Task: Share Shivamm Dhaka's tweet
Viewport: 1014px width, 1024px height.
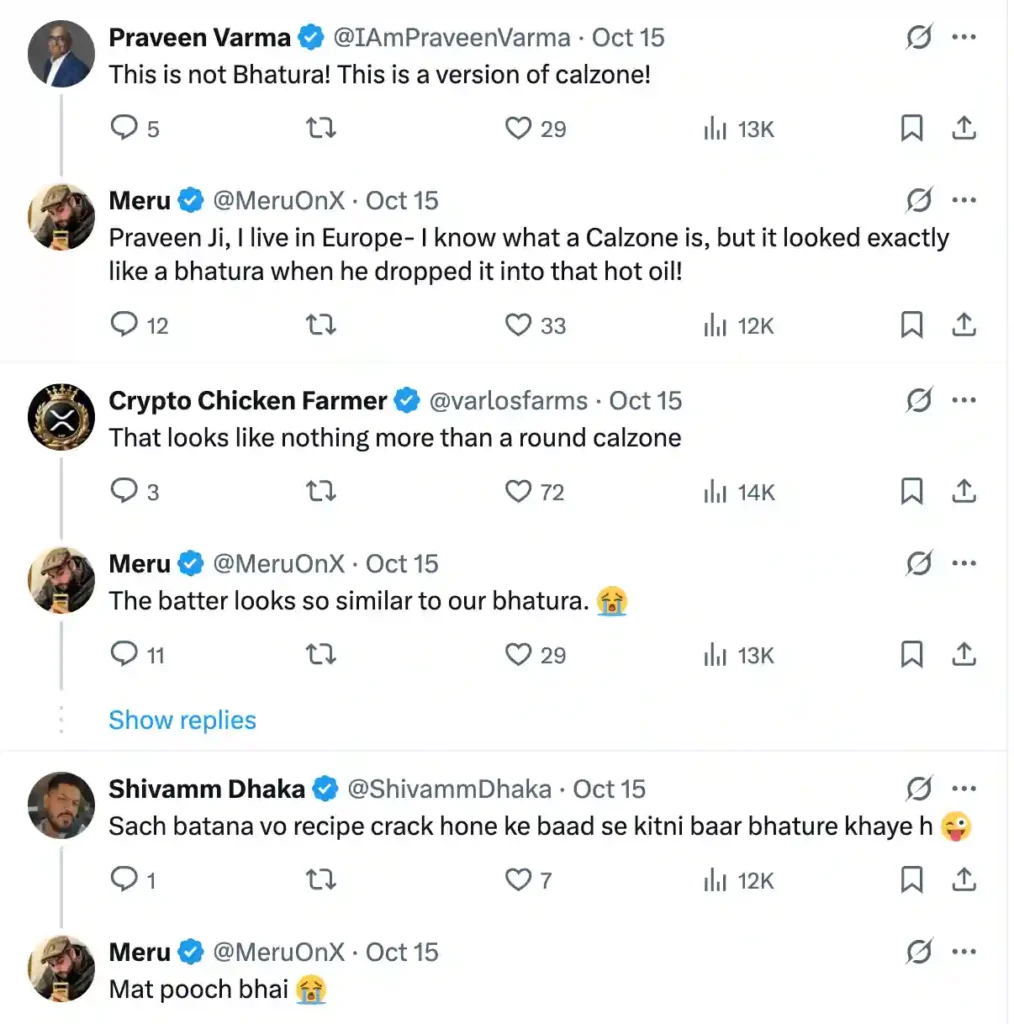Action: pyautogui.click(x=963, y=879)
